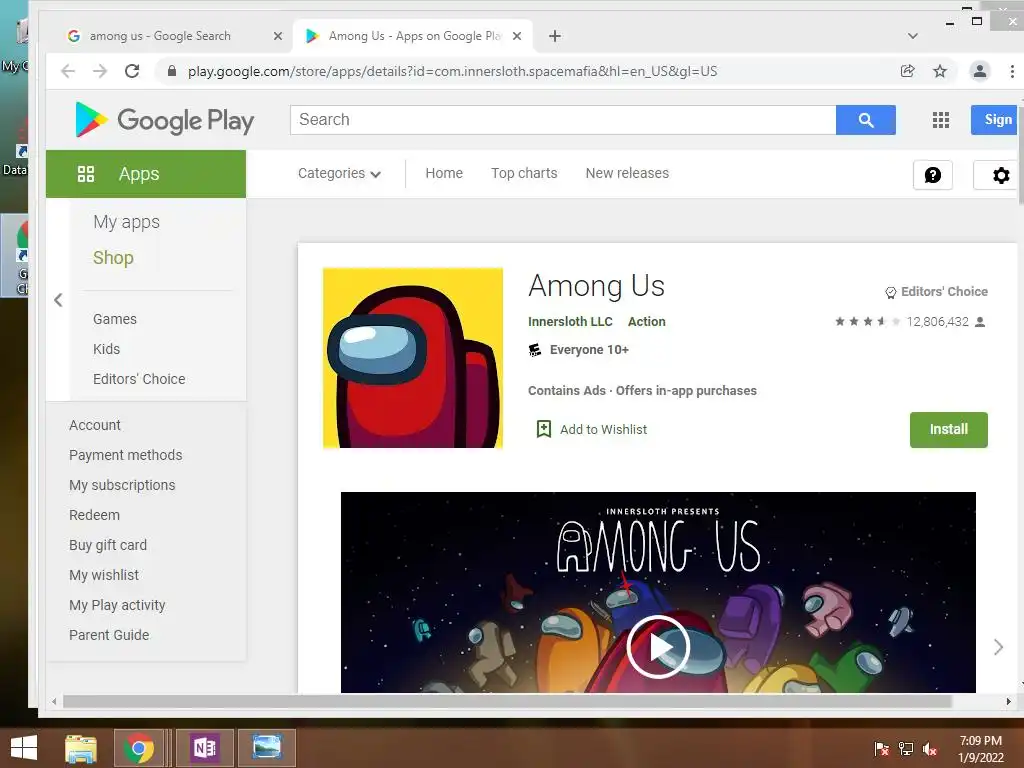Open Account link

coord(95,425)
